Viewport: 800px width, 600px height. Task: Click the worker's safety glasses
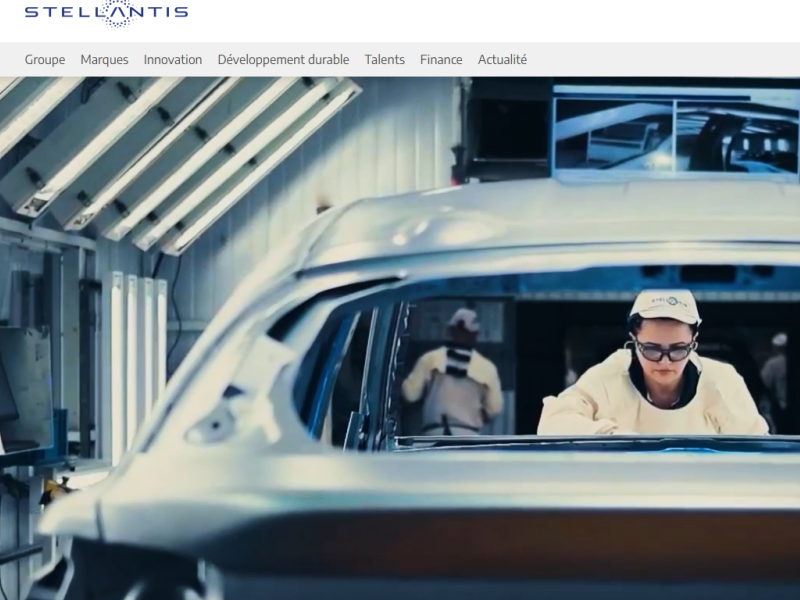664,352
